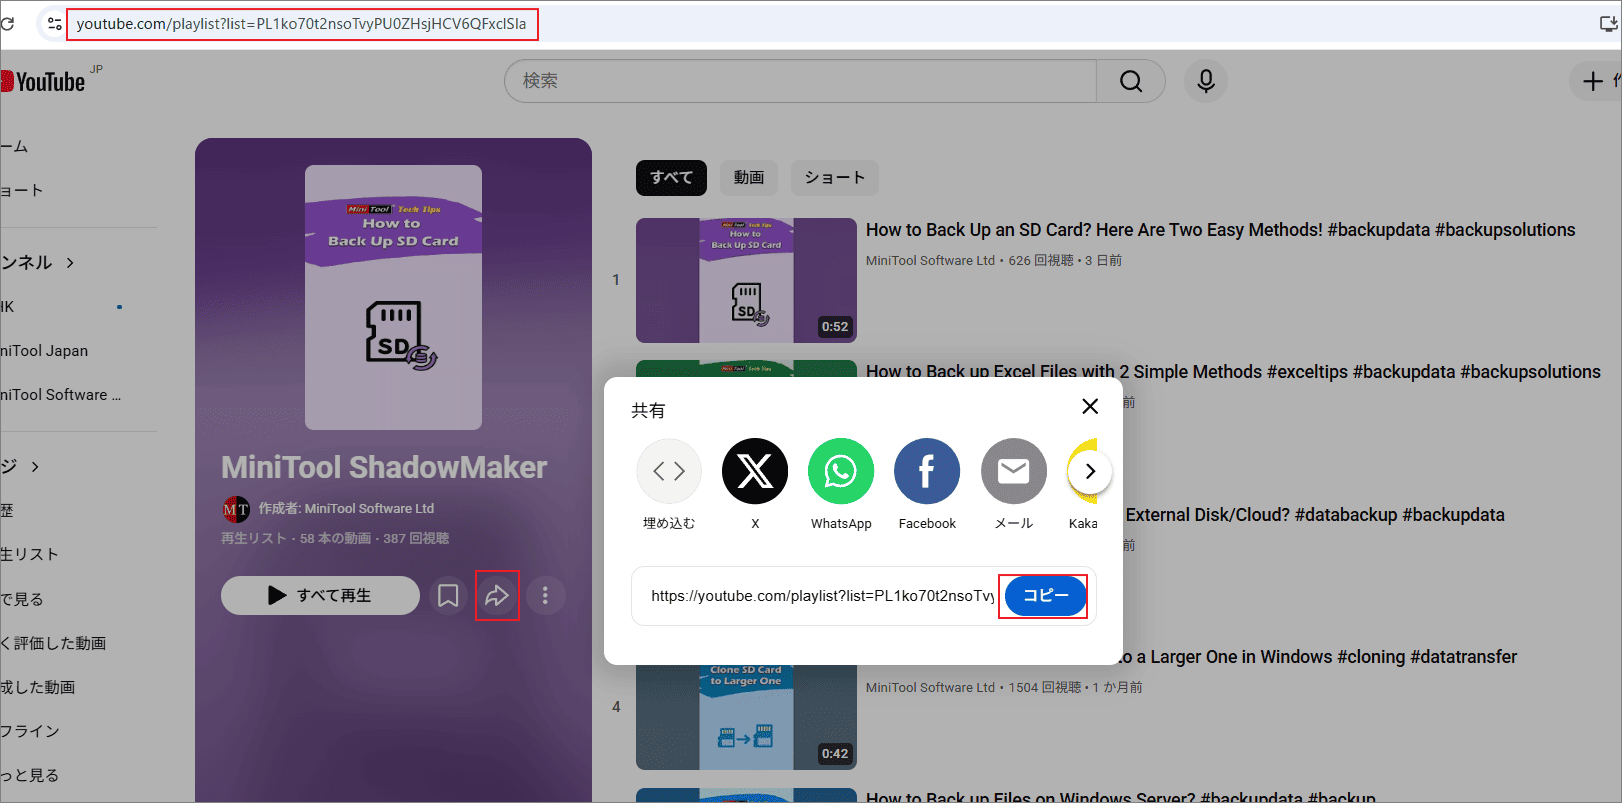Focus the YouTube search box
This screenshot has width=1622, height=803.
click(800, 81)
